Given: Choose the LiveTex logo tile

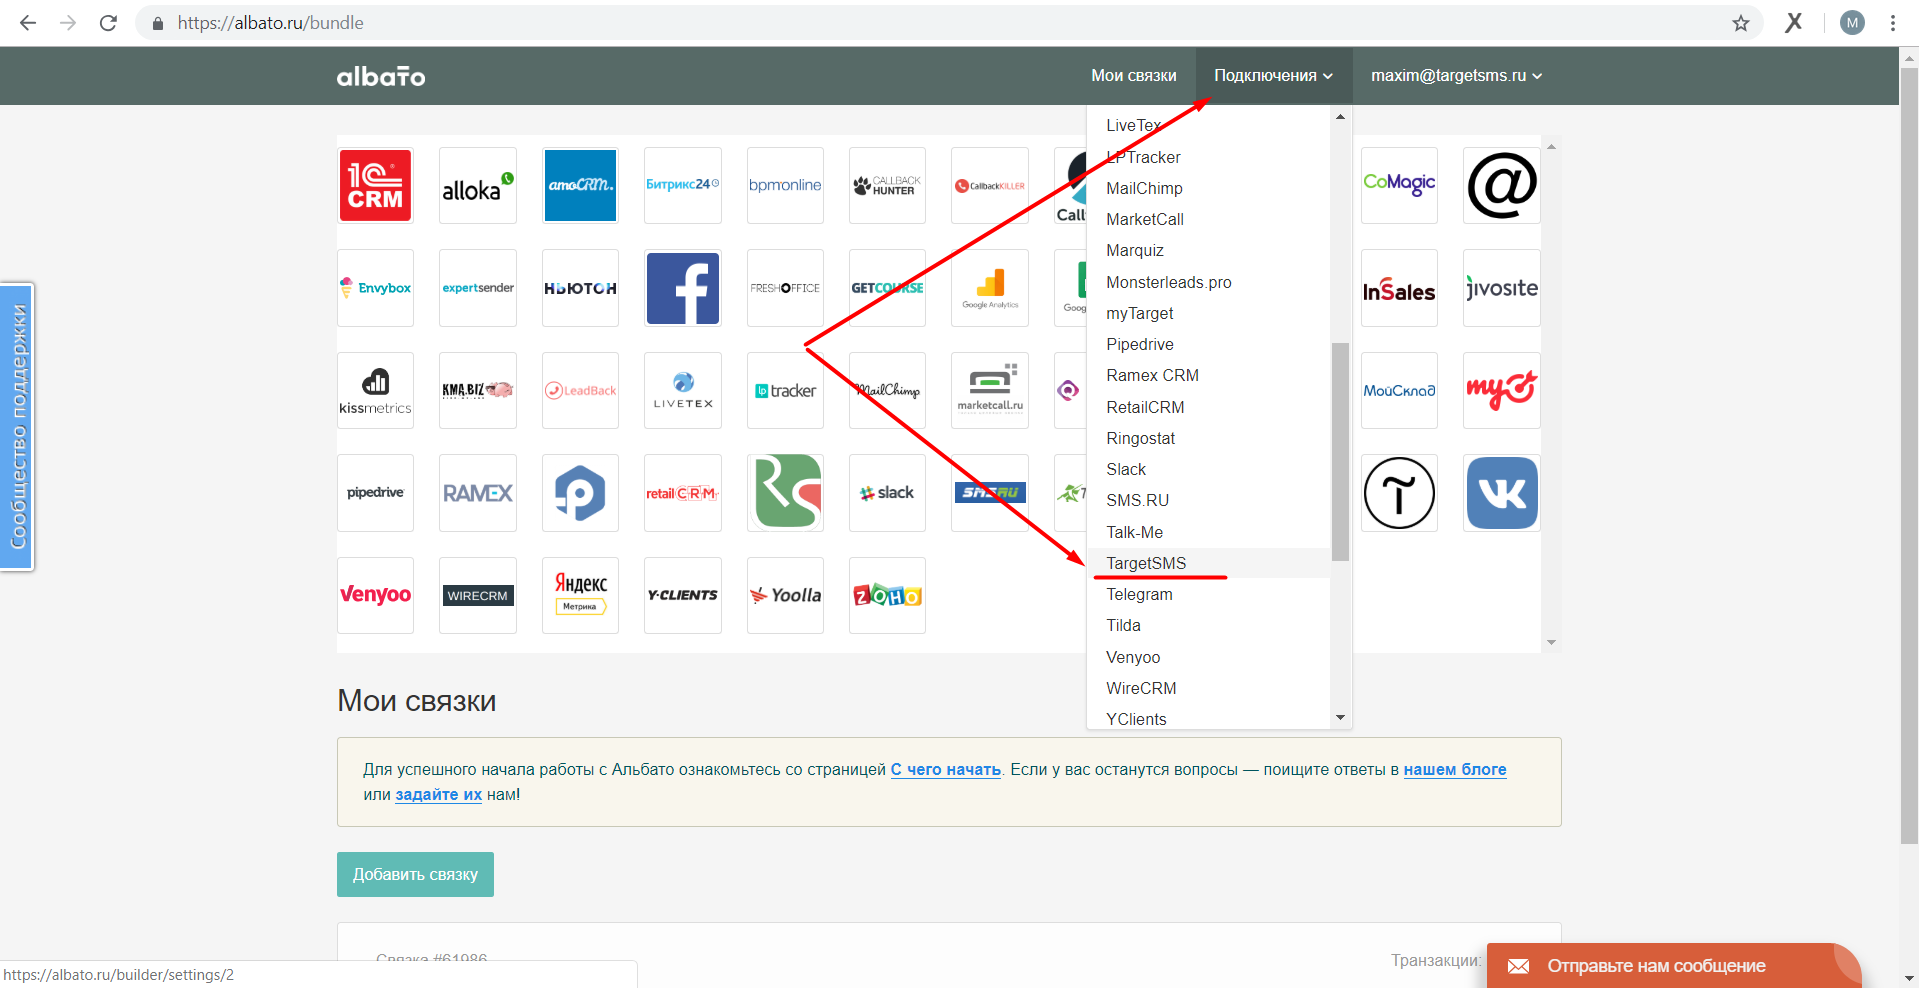Looking at the screenshot, I should [683, 390].
